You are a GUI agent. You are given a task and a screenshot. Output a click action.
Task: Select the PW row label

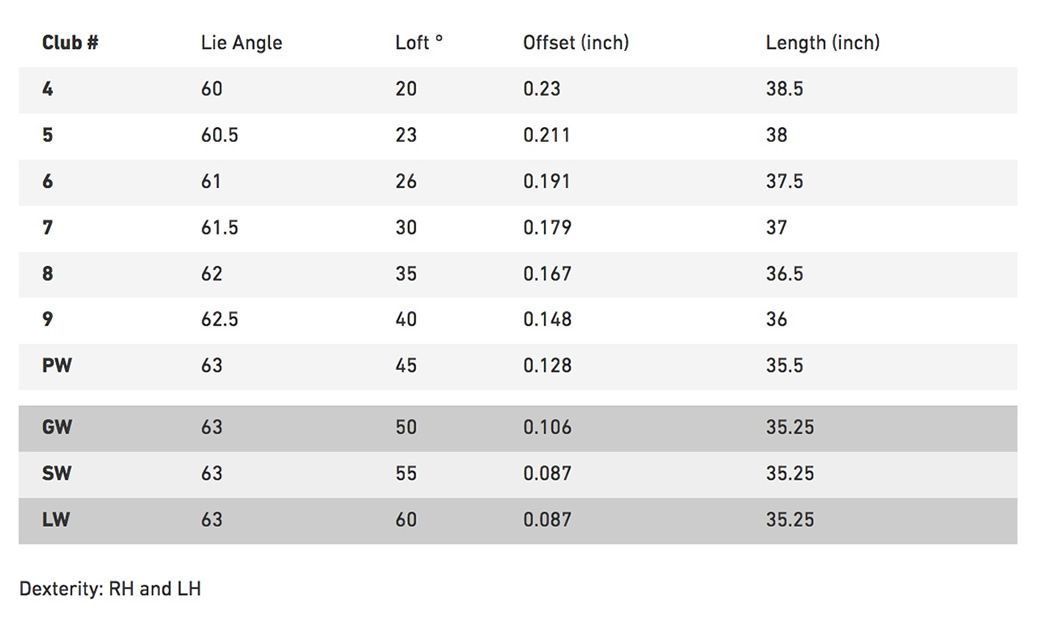pyautogui.click(x=57, y=366)
